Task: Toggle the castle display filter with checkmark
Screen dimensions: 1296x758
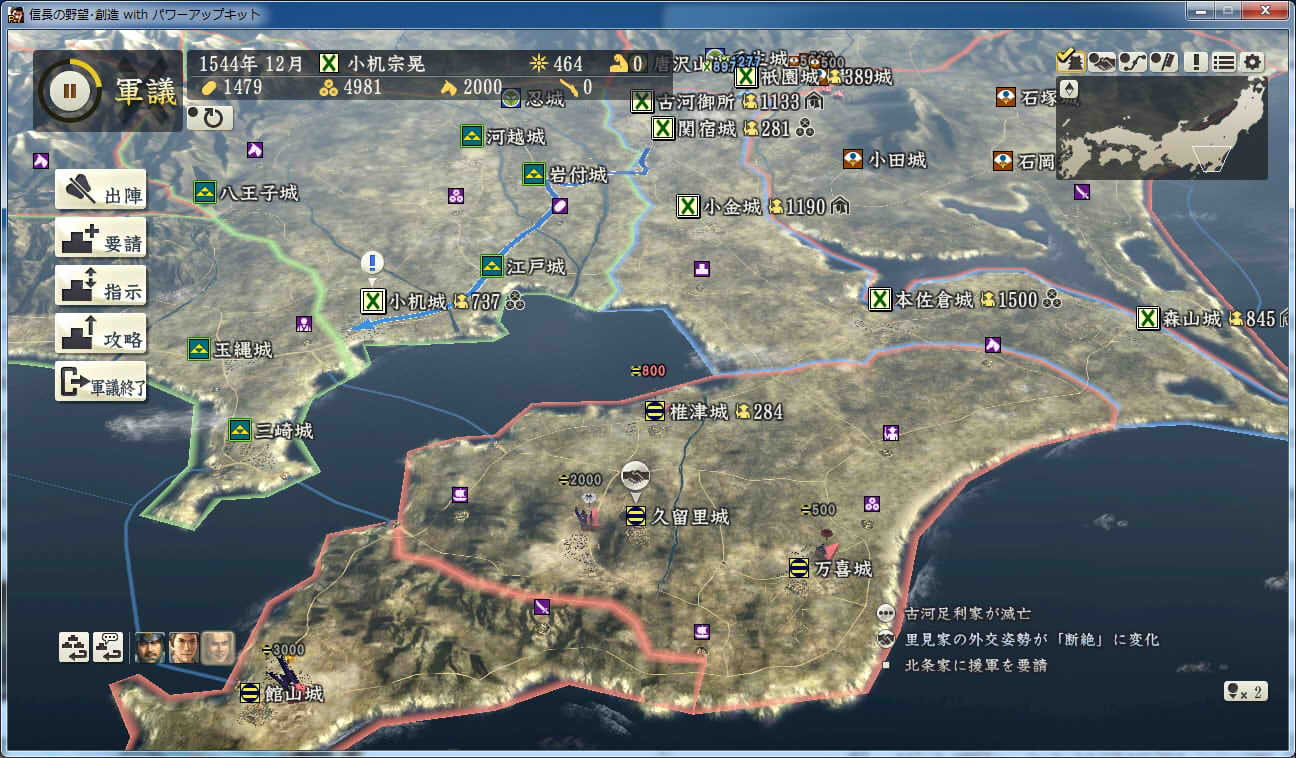Action: pyautogui.click(x=1070, y=62)
